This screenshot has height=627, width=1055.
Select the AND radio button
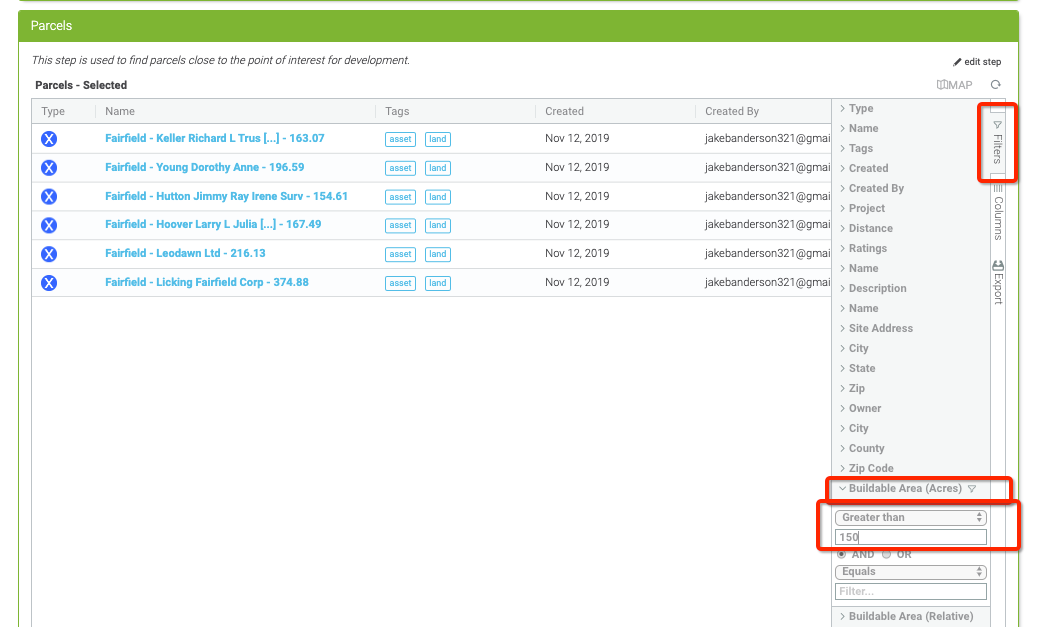pos(842,554)
